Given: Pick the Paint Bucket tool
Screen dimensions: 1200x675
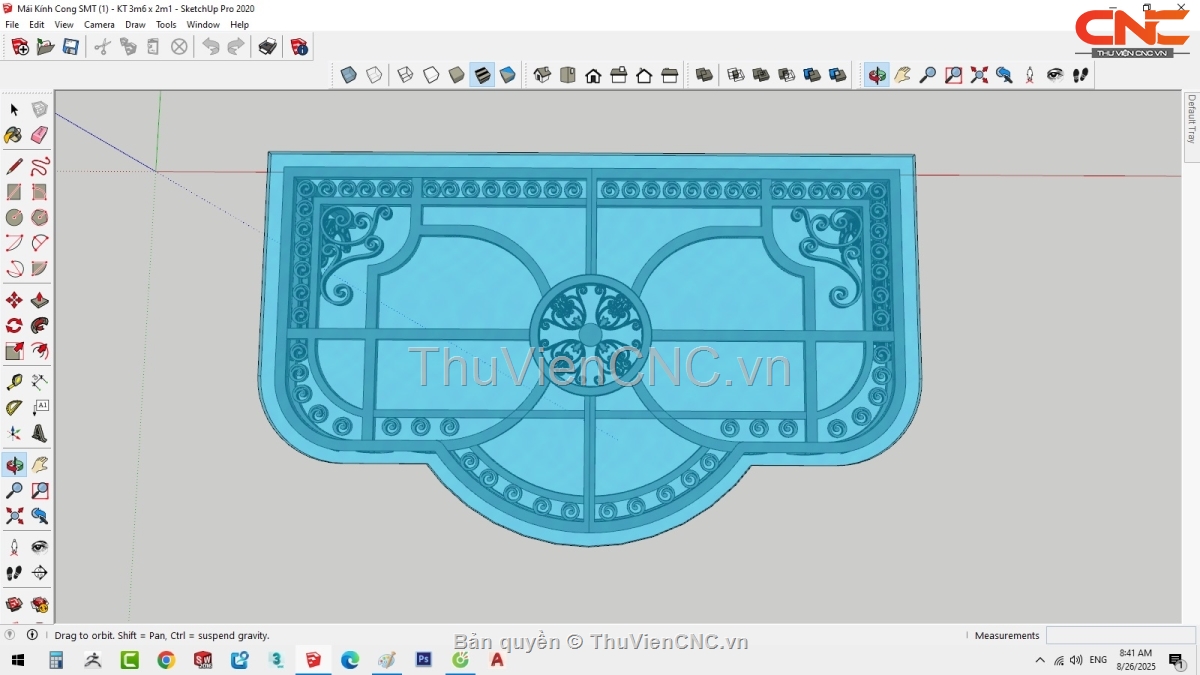Looking at the screenshot, I should pyautogui.click(x=14, y=135).
